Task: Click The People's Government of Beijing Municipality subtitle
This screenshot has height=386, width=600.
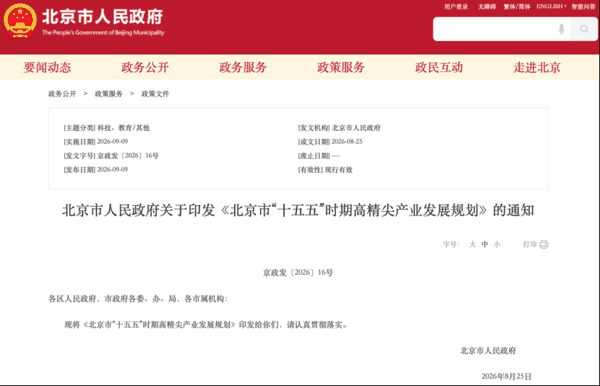Action: pos(103,33)
